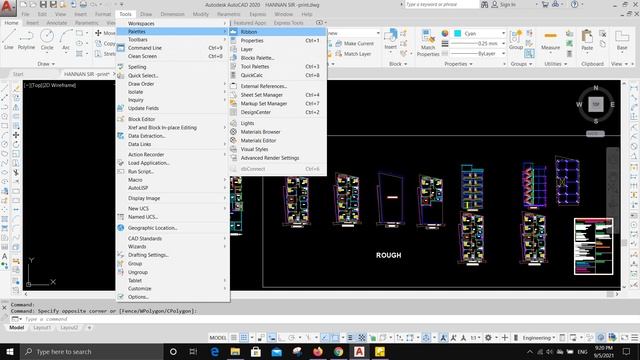Screen dimensions: 640x360
Task: Toggle Polar Tracking in status bar
Action: (x=291, y=338)
